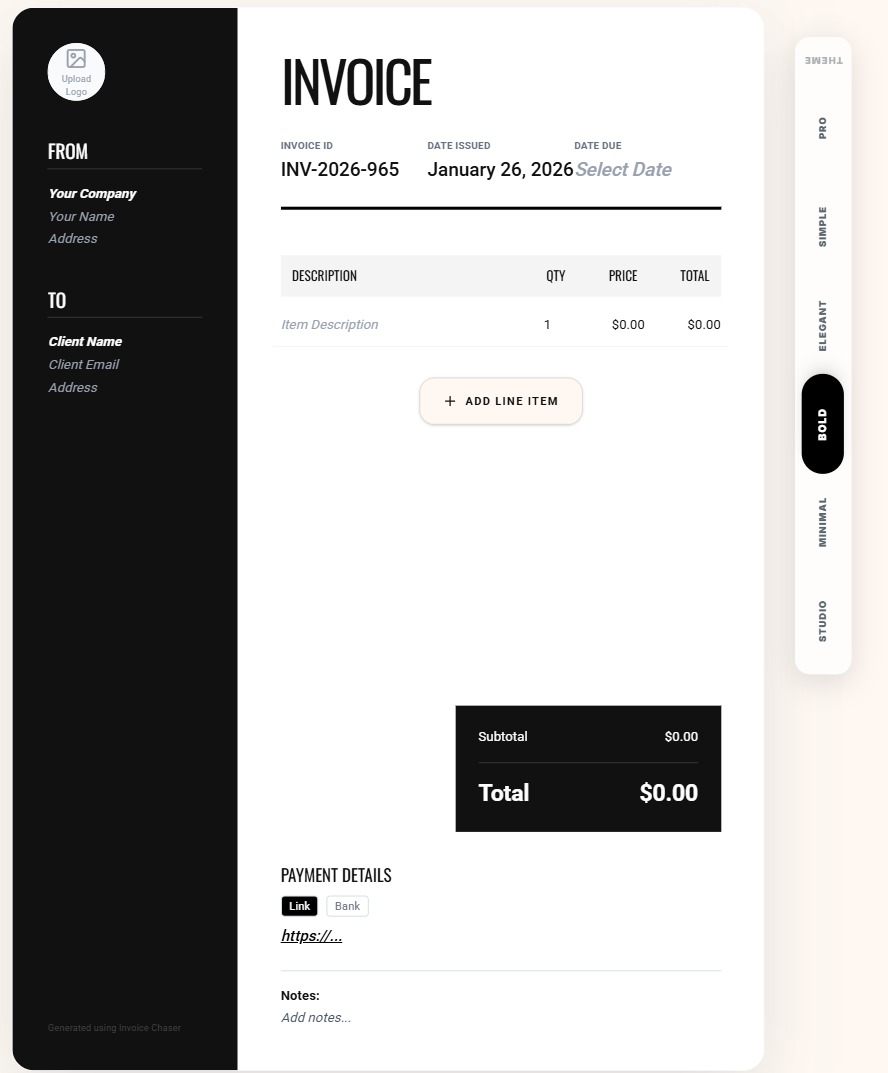Click the Add Line Item button
The image size is (888, 1073).
501,401
